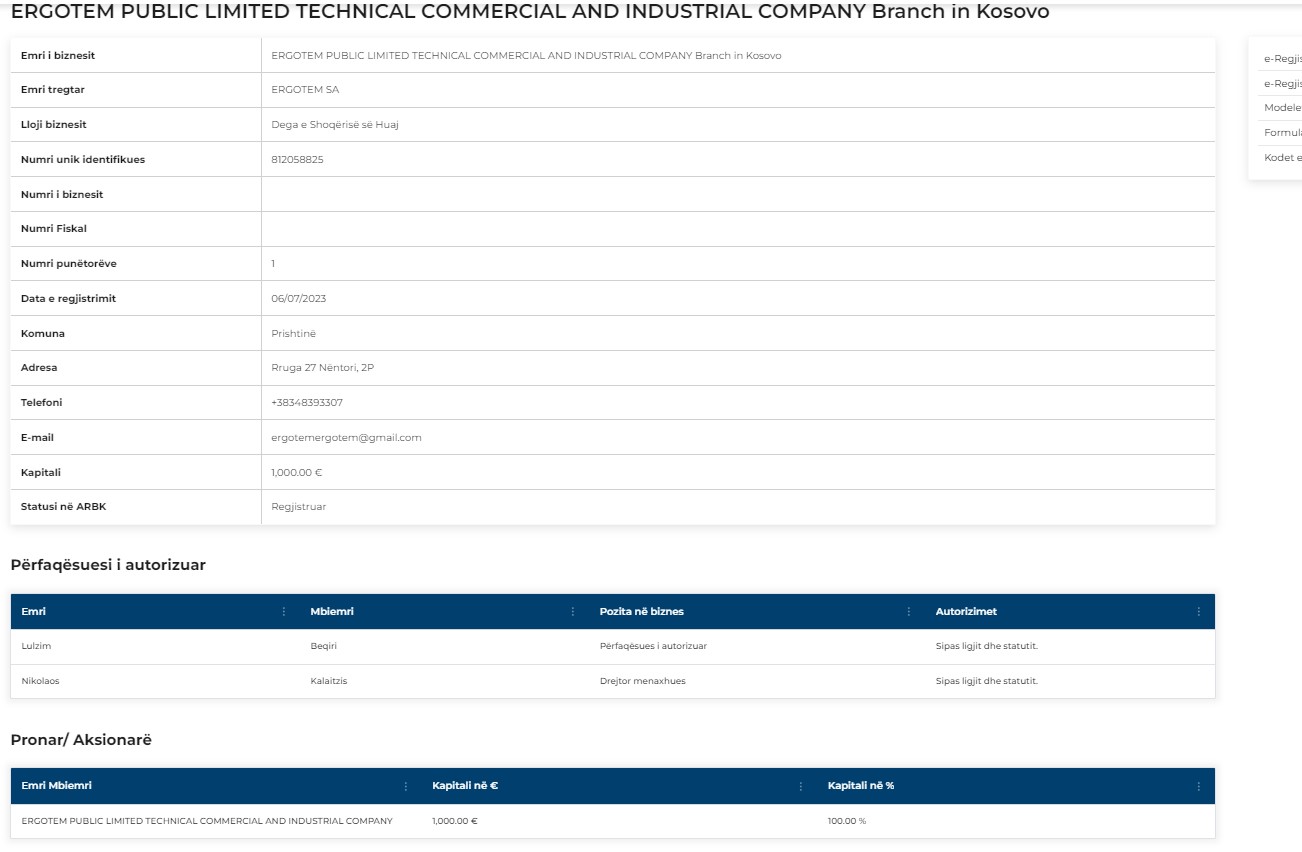Click registration date 06/07/2023

[298, 299]
